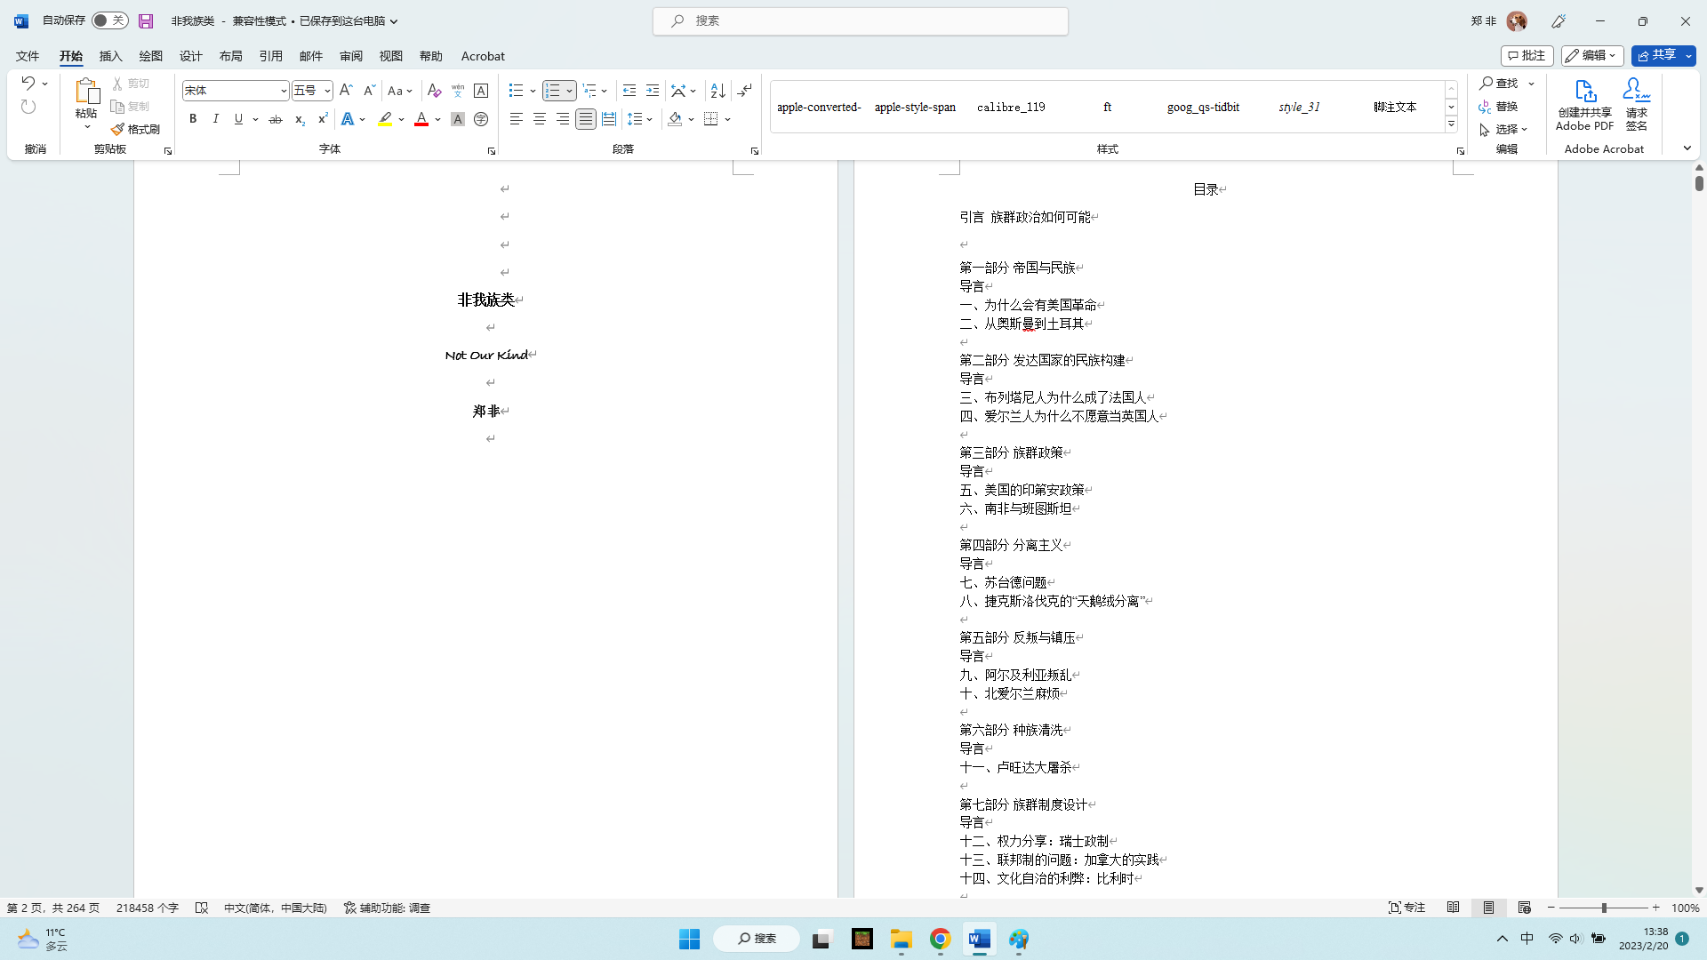The height and width of the screenshot is (960, 1707).
Task: Click the strikethrough text icon
Action: [x=275, y=119]
